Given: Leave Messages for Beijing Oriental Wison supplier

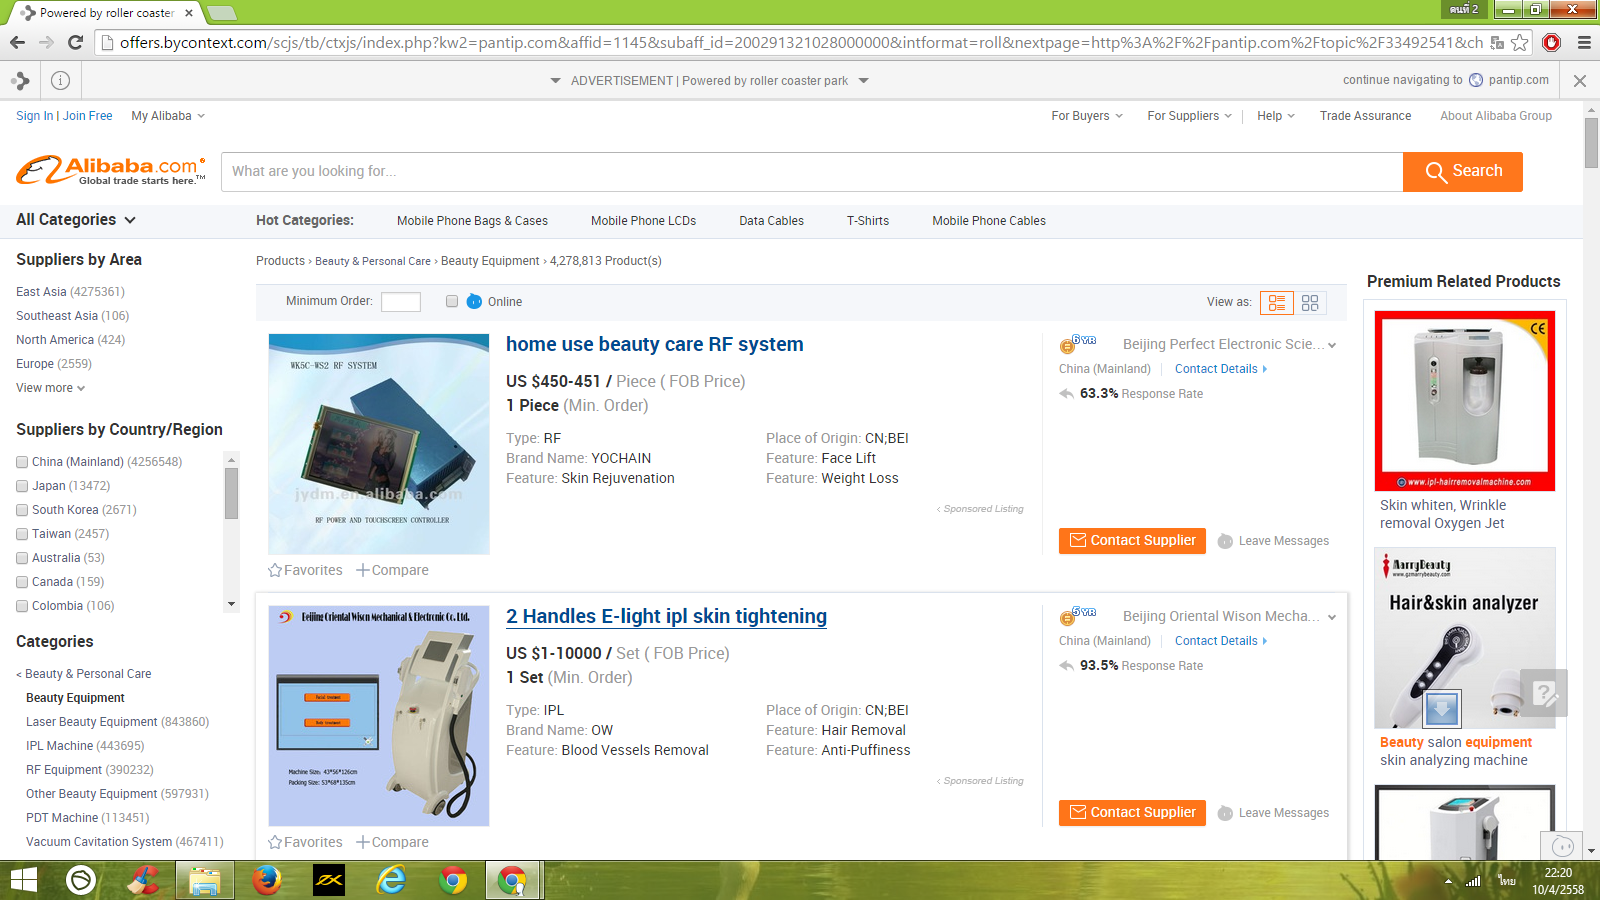Looking at the screenshot, I should pos(1273,813).
